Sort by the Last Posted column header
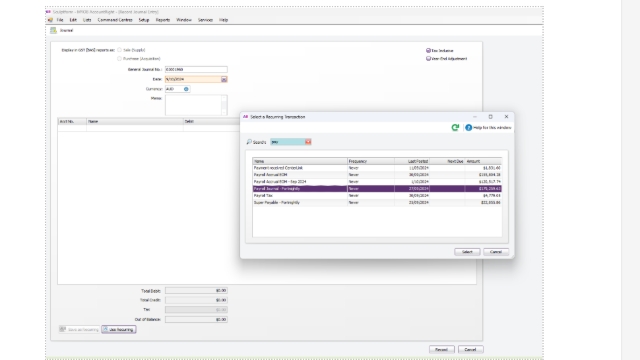This screenshot has height=360, width=640. click(x=412, y=161)
